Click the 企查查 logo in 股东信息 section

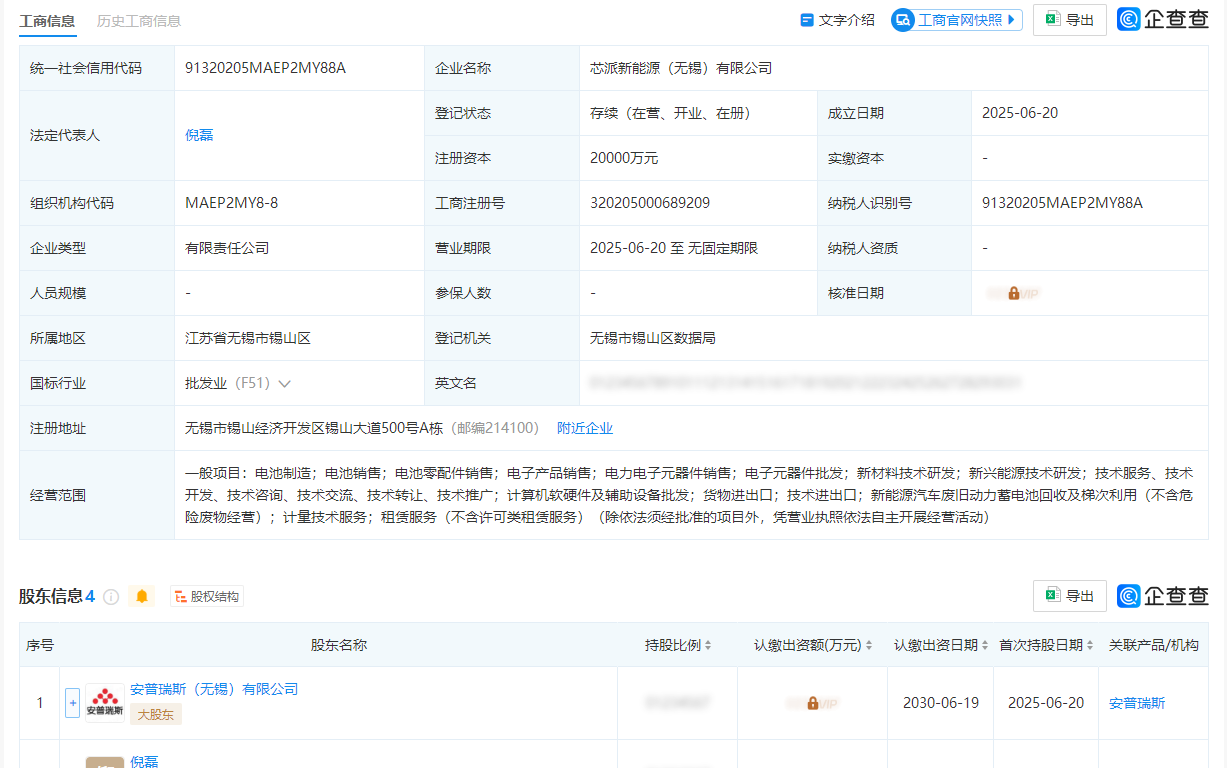(1163, 596)
